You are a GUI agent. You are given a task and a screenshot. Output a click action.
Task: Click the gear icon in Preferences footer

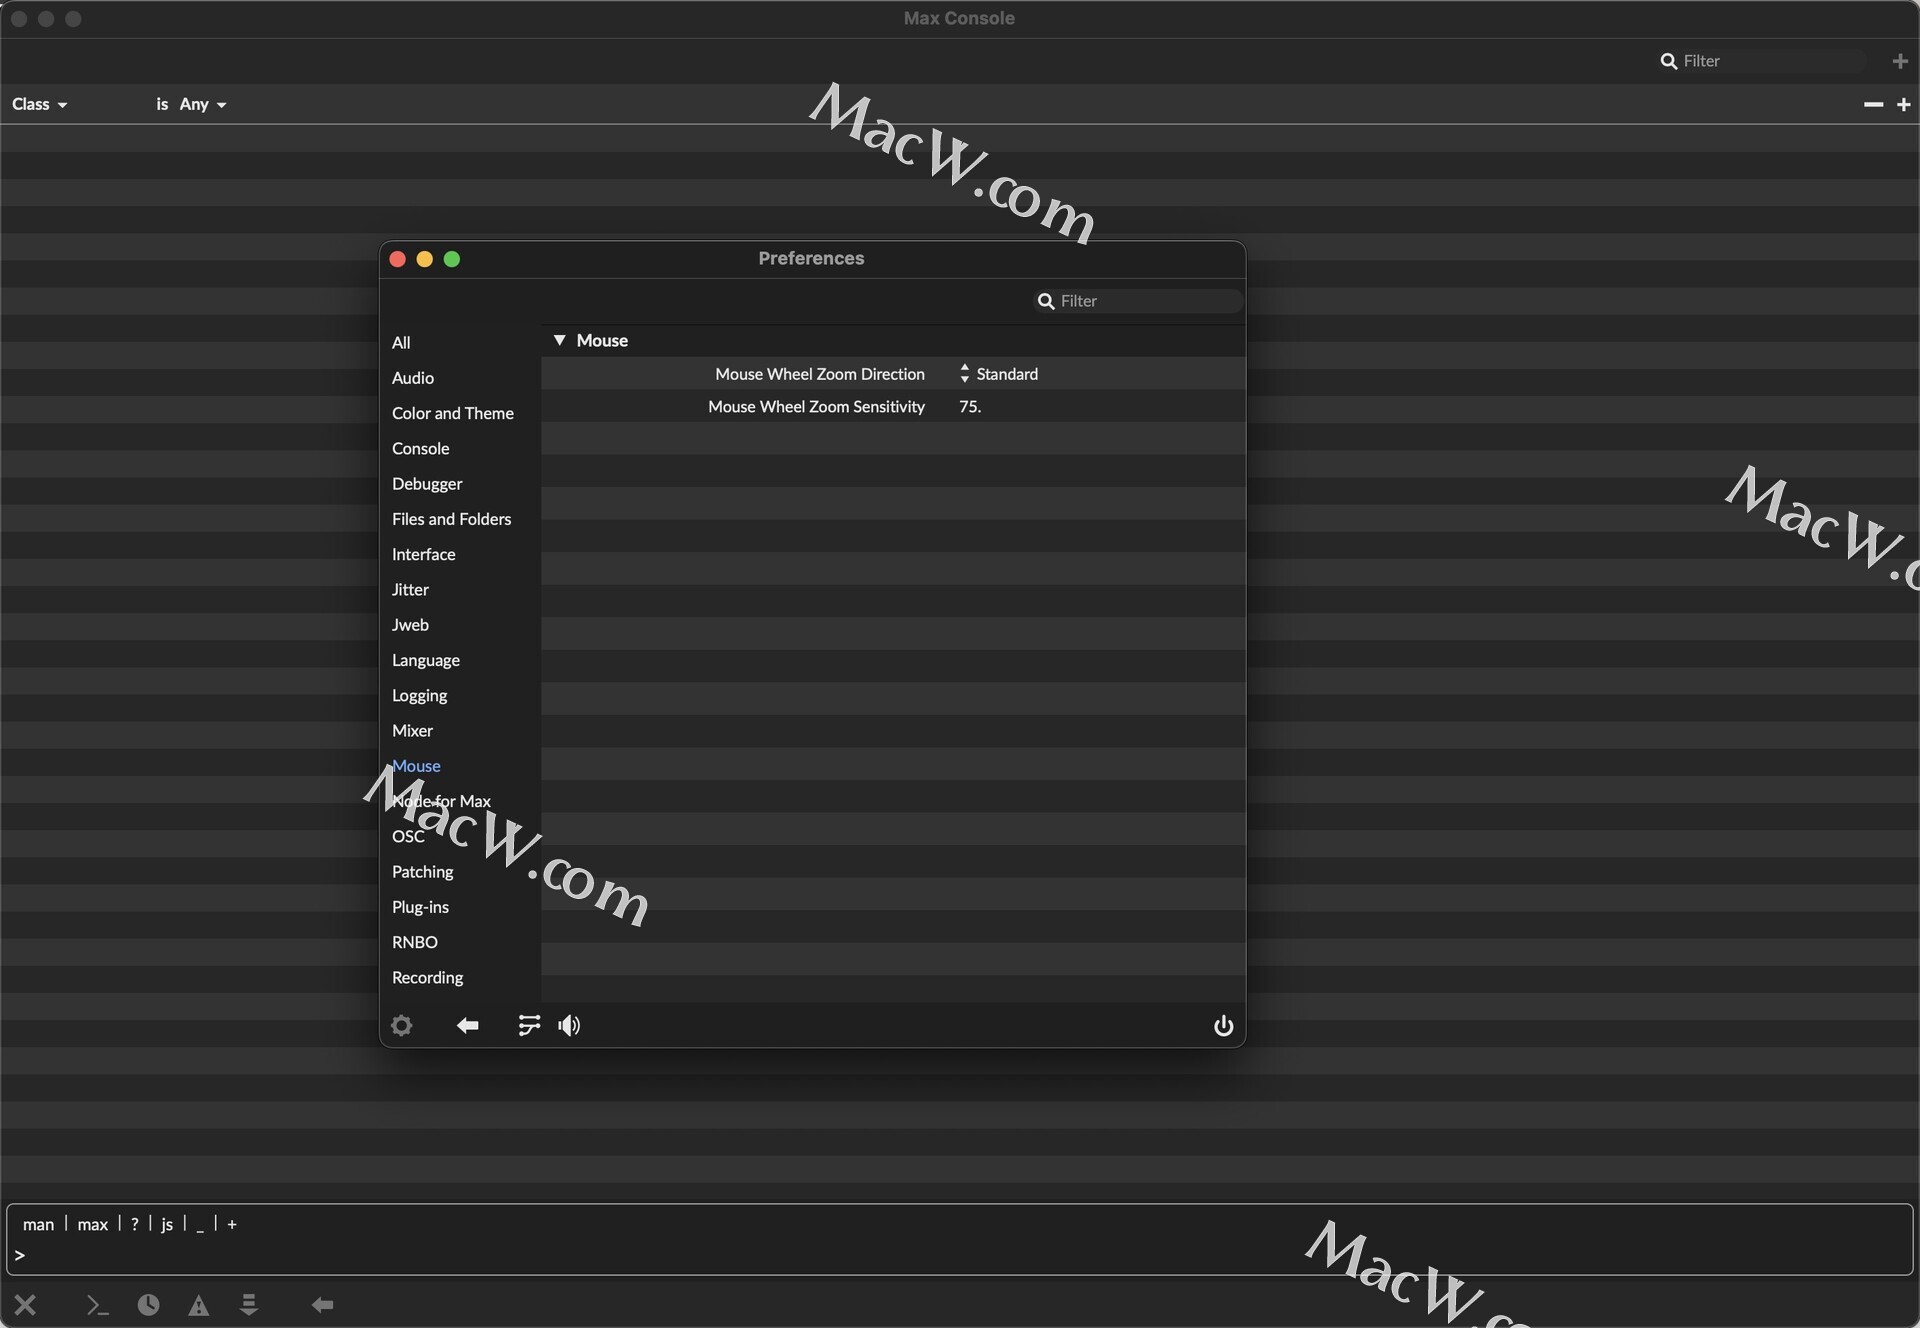tap(401, 1025)
